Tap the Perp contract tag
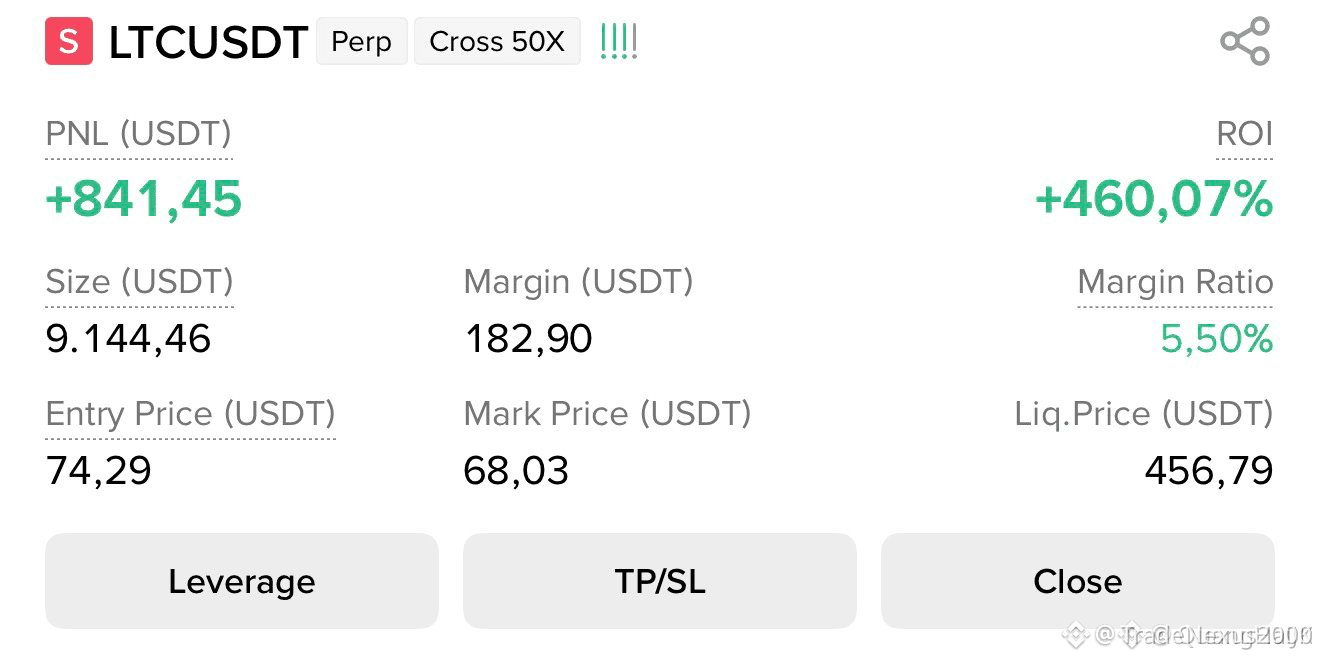This screenshot has width=1320, height=660. (x=362, y=42)
